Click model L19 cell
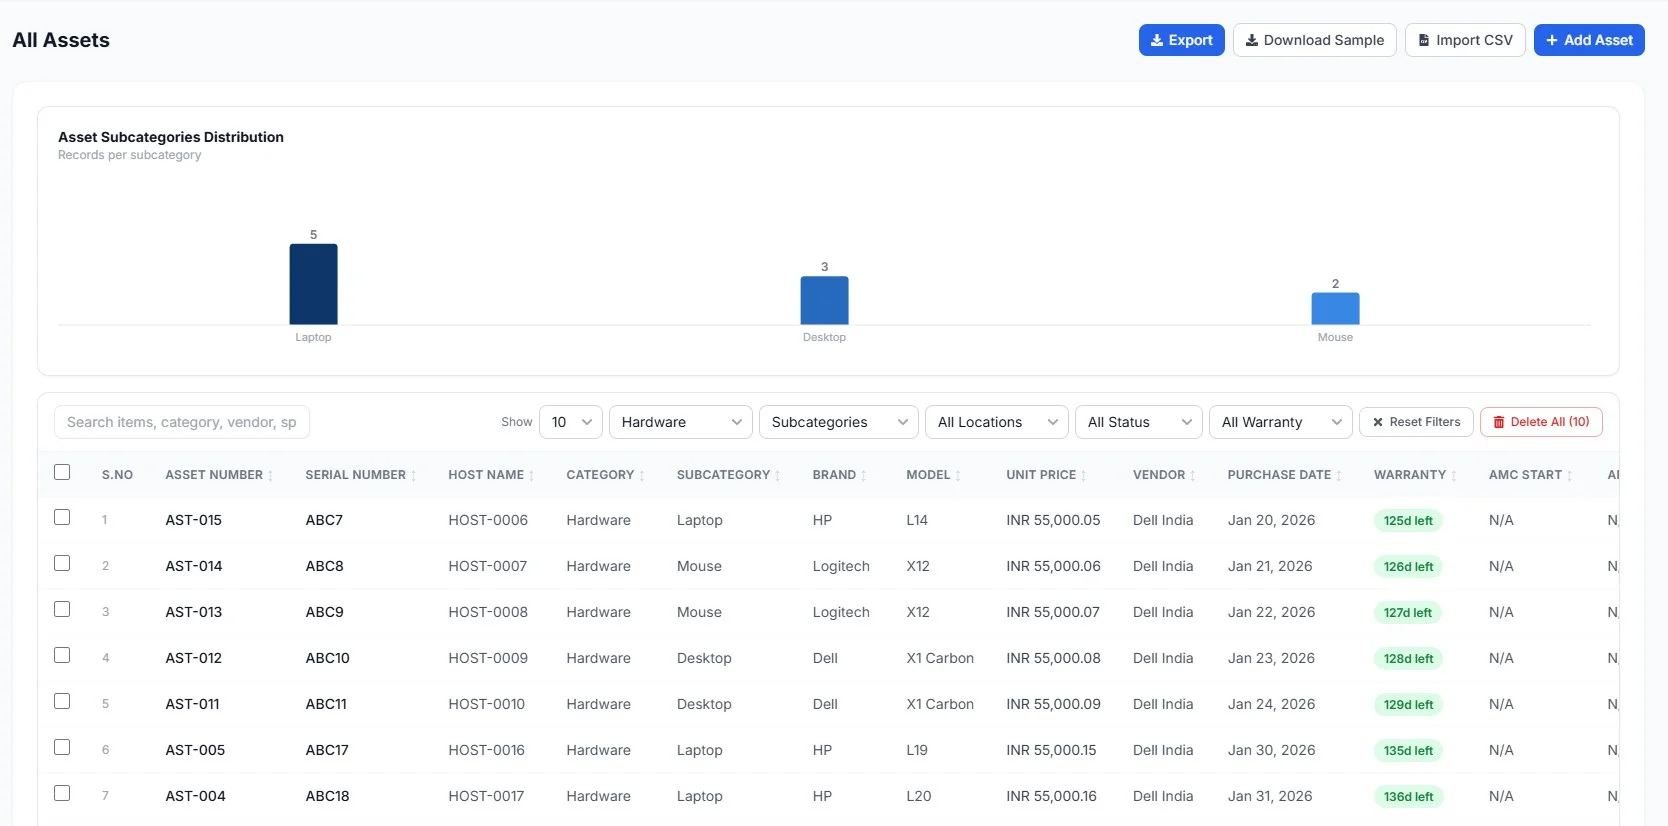Screen dimensions: 1668x826 click(917, 750)
